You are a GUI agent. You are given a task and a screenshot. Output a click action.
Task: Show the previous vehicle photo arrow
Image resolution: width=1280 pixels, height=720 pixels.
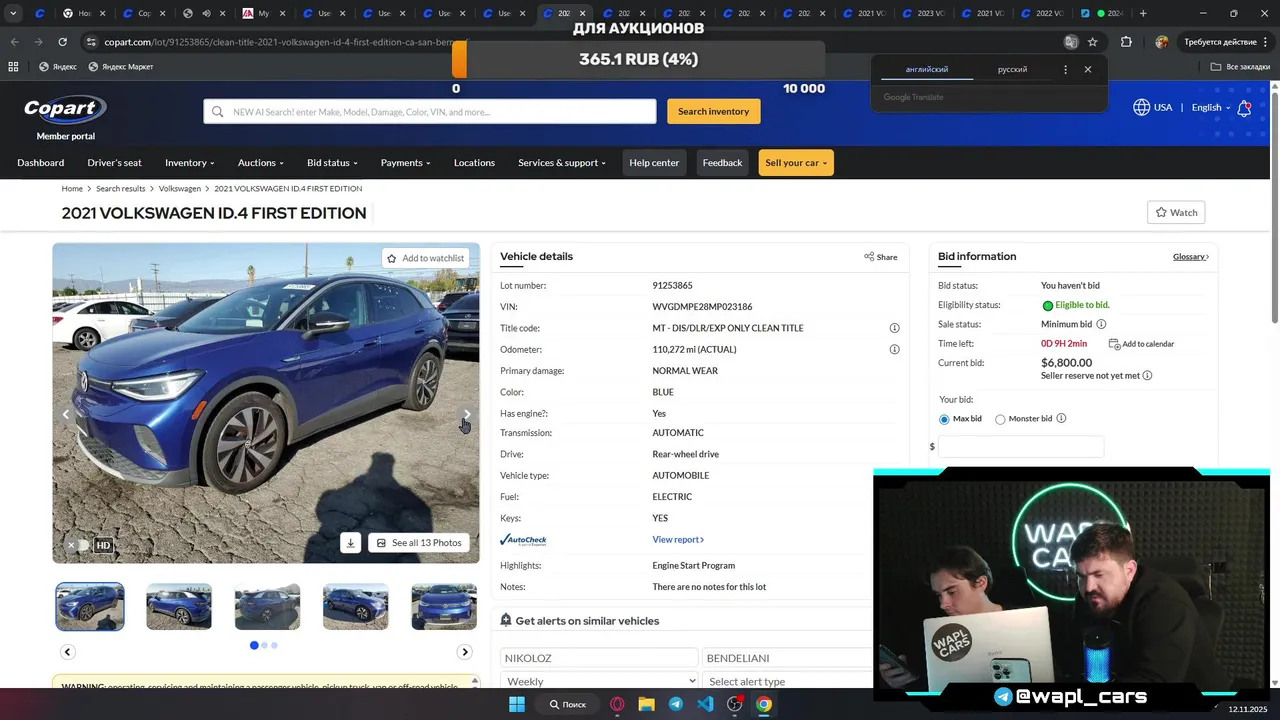[x=66, y=414]
